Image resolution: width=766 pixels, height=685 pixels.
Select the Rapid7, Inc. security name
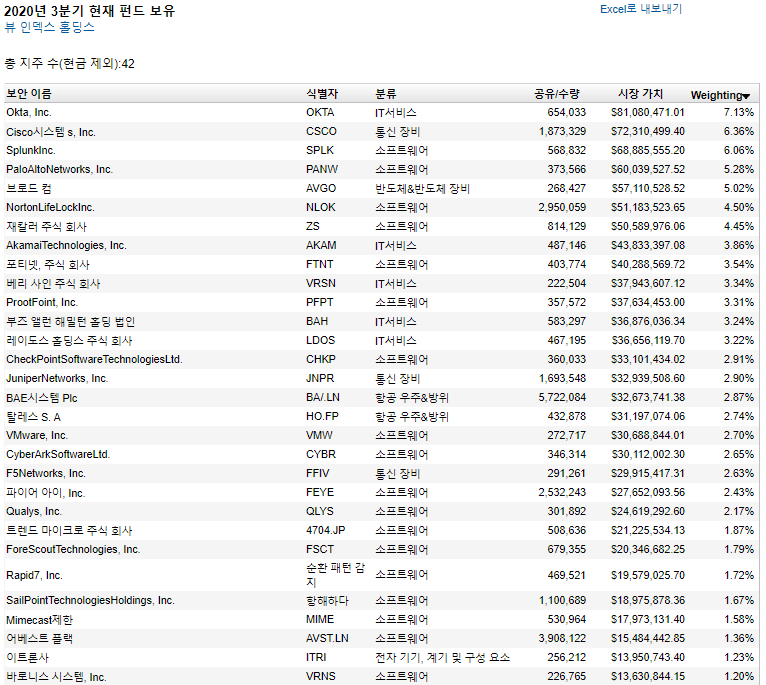pyautogui.click(x=34, y=576)
